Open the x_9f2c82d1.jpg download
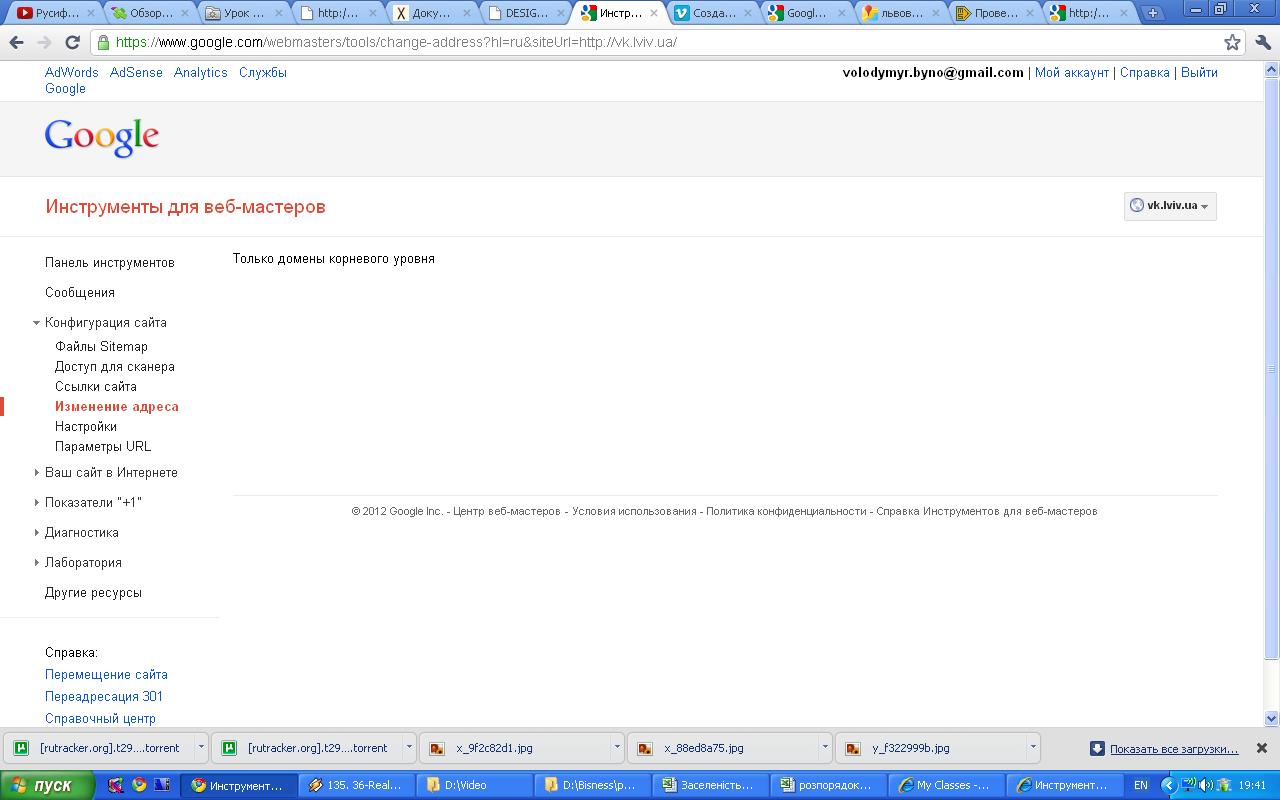 pos(512,748)
